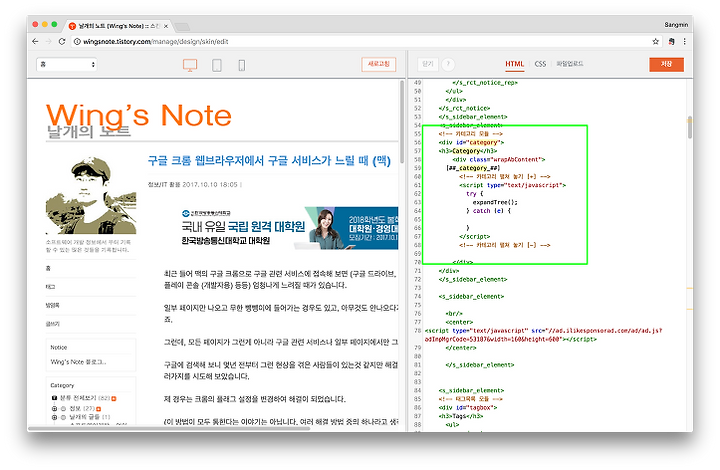Open the 정보/IT 활용 post category link
Viewport: 720px width, 470px height.
coord(164,185)
